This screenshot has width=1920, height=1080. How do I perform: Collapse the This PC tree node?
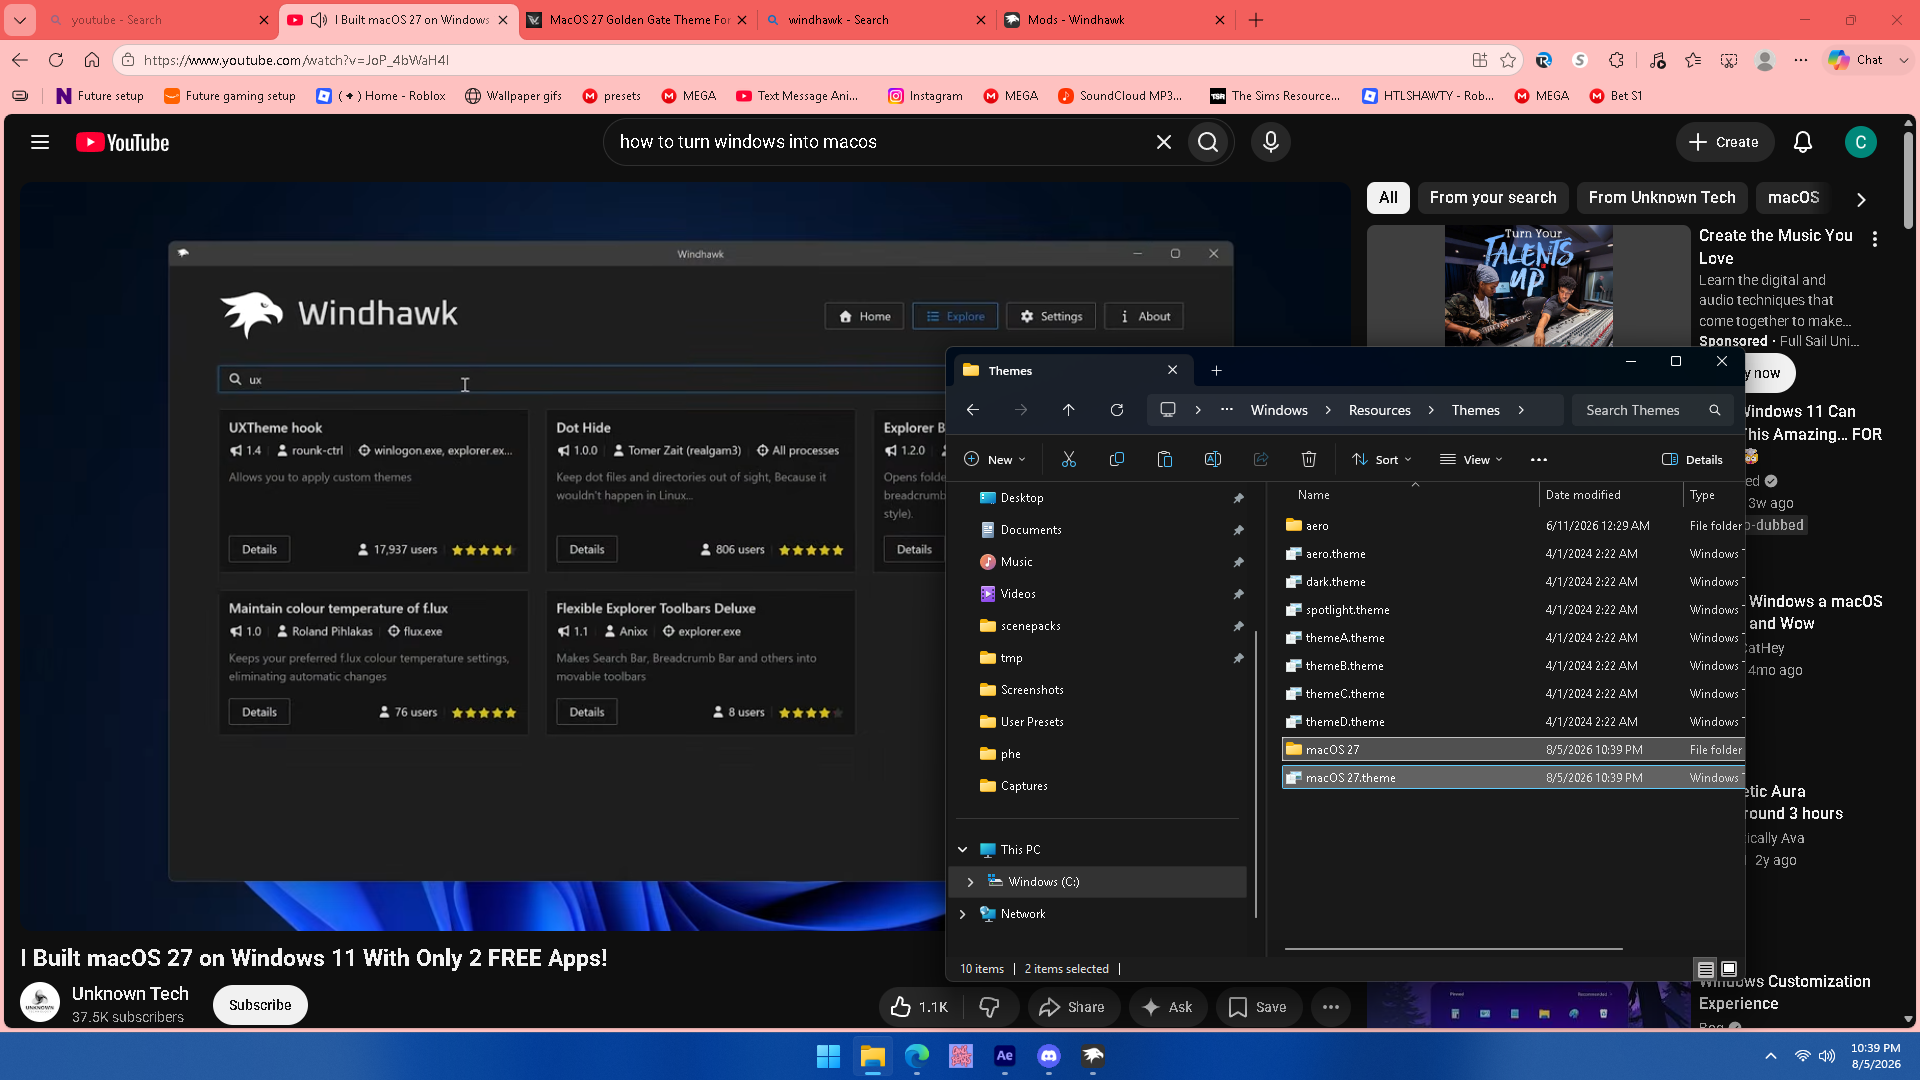tap(962, 850)
